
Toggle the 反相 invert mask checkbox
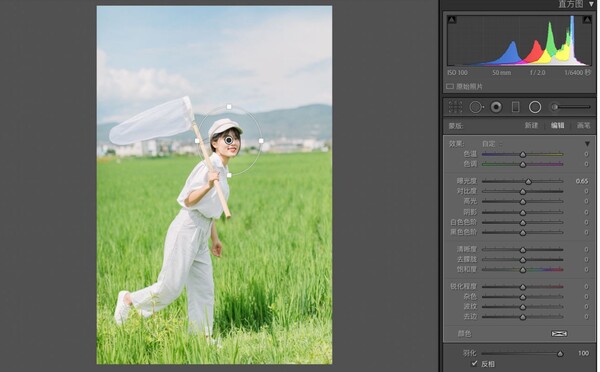click(474, 364)
